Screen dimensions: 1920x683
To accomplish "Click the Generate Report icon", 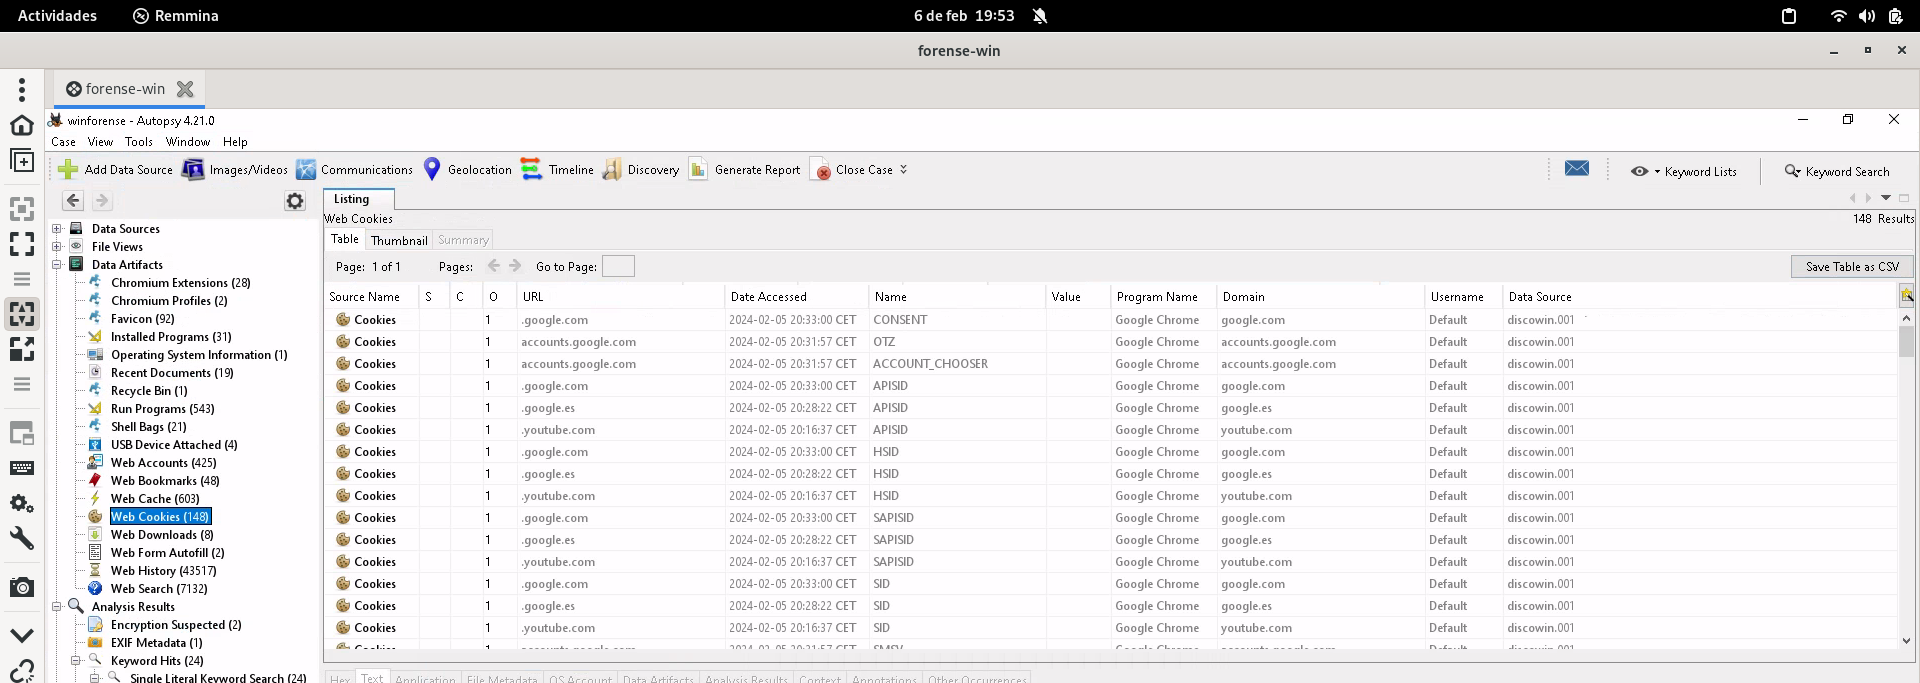I will tap(698, 170).
